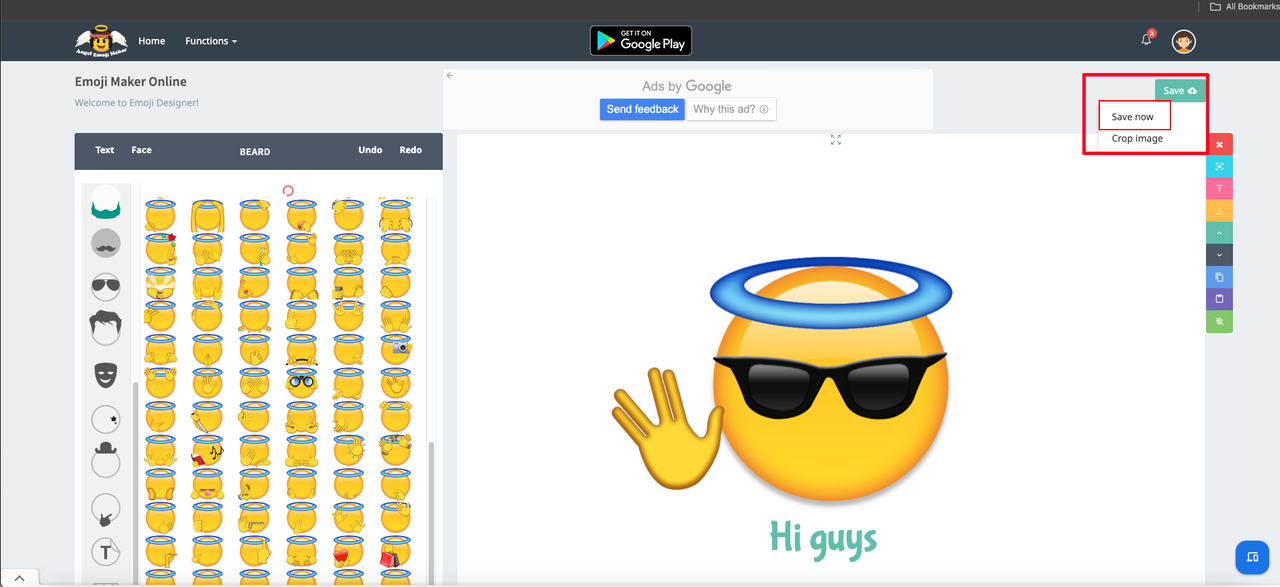Click the blue copy tool
This screenshot has width=1280, height=587.
1219,277
